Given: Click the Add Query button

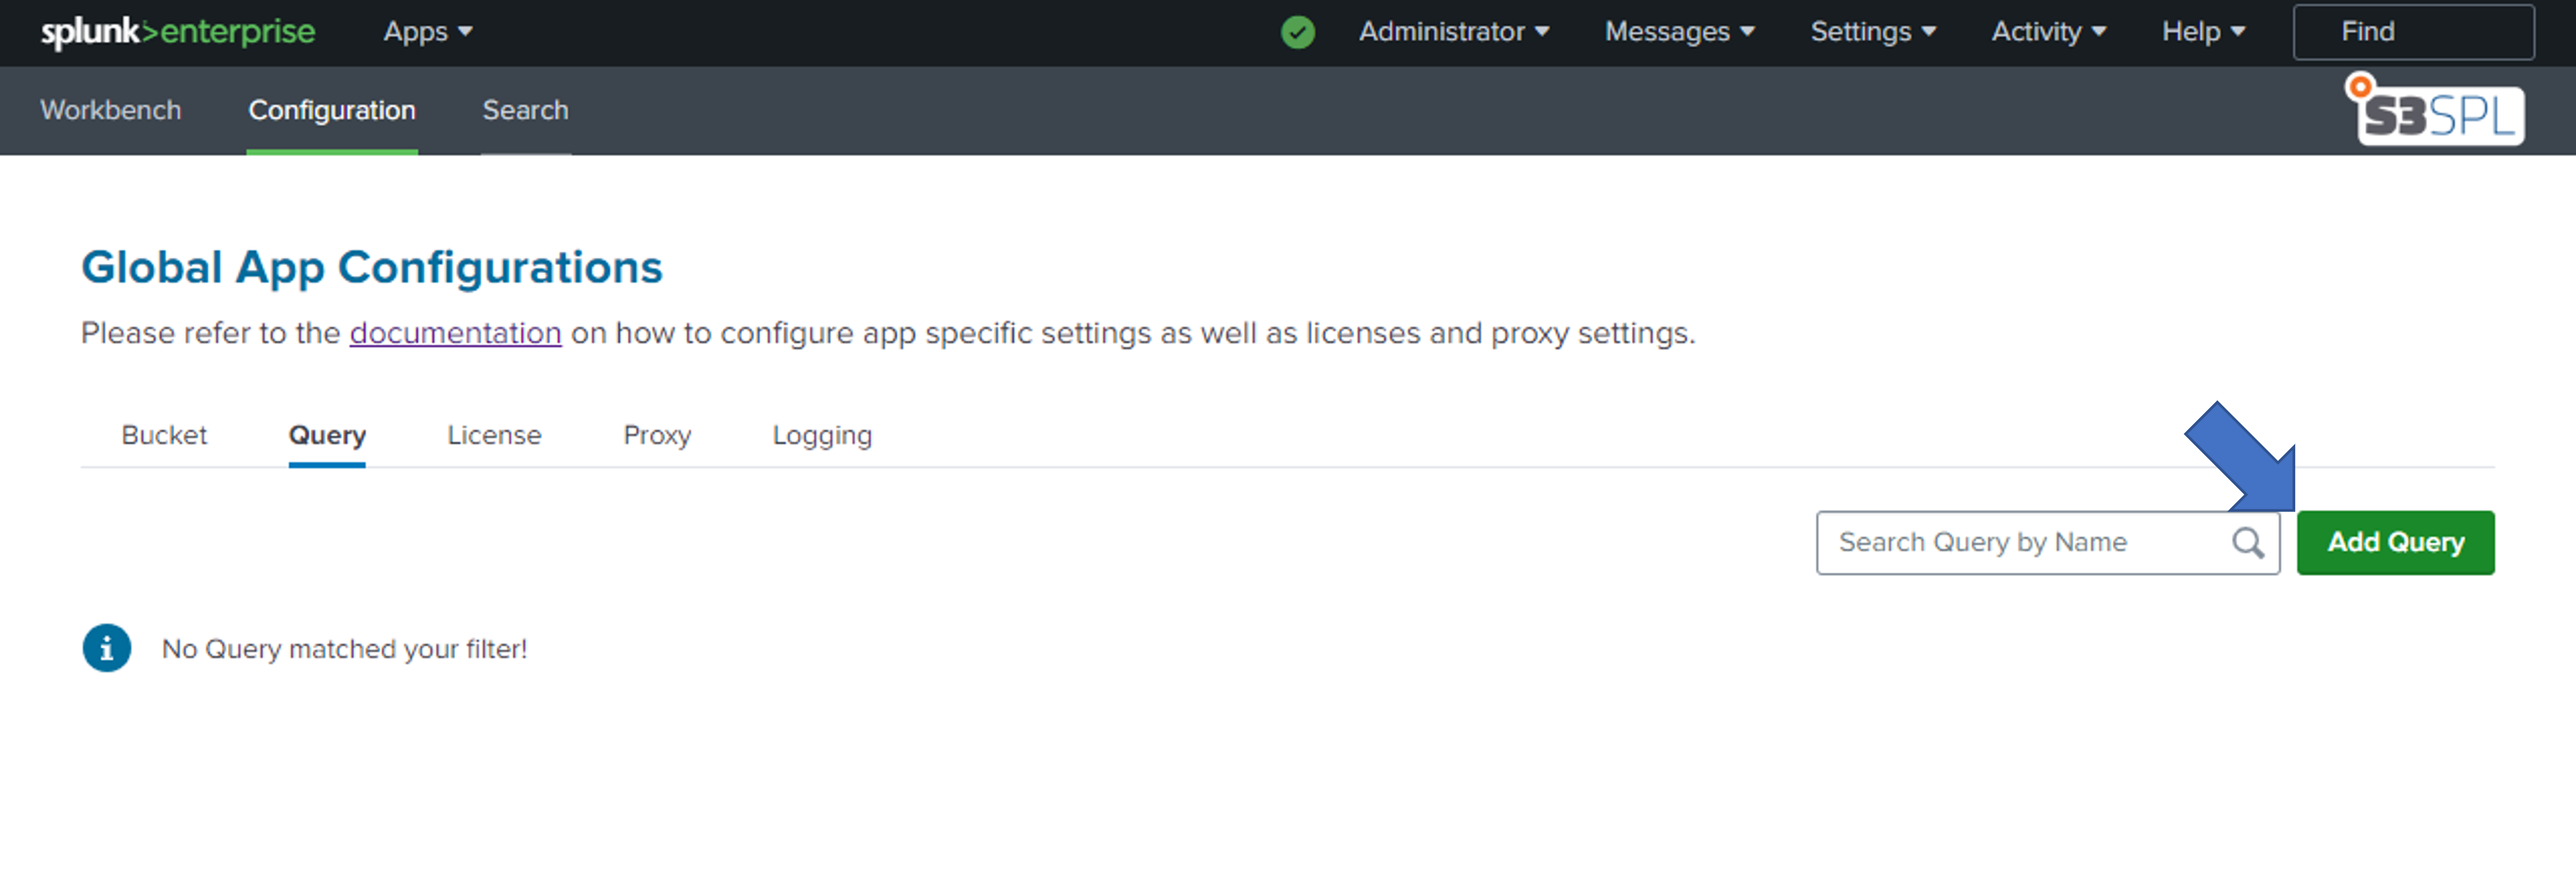Looking at the screenshot, I should [x=2402, y=541].
